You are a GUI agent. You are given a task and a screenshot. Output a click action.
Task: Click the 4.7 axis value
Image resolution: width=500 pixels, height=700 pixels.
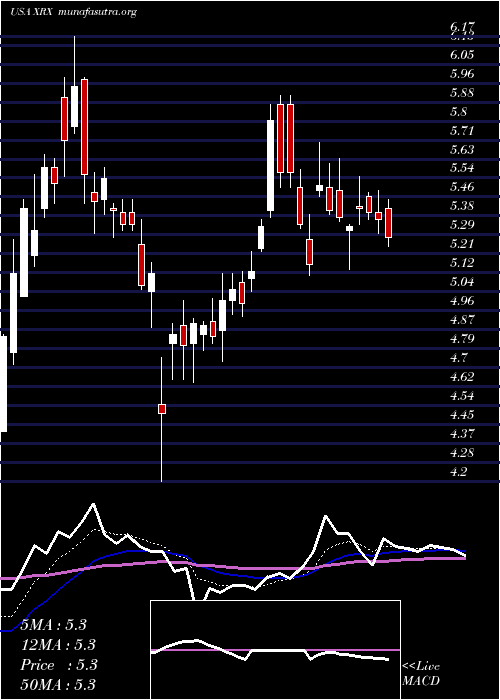[x=459, y=358]
